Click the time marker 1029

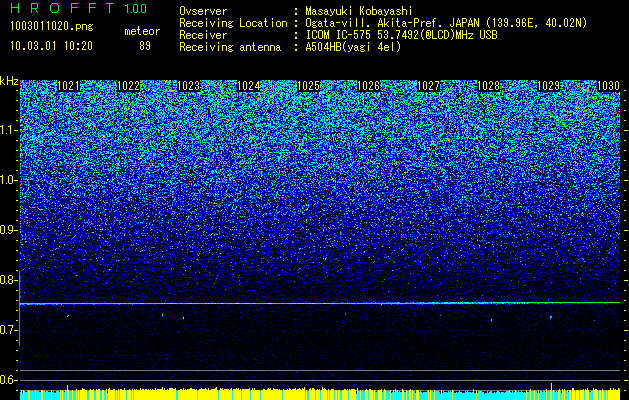click(548, 86)
